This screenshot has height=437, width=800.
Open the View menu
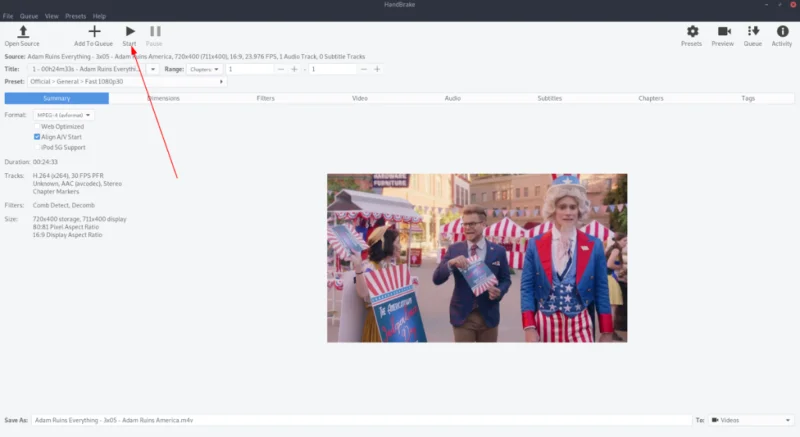(52, 16)
